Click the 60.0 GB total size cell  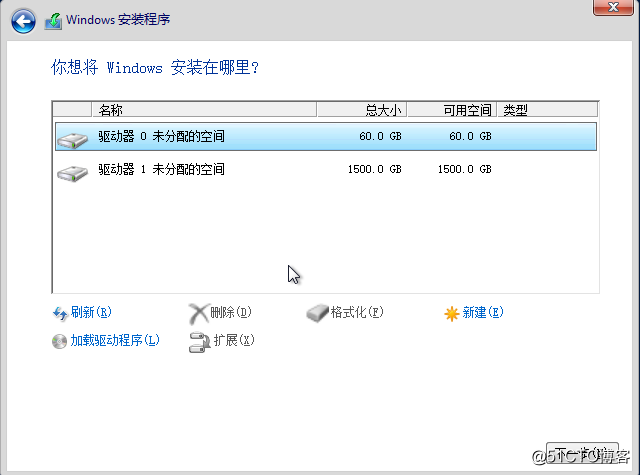click(380, 136)
